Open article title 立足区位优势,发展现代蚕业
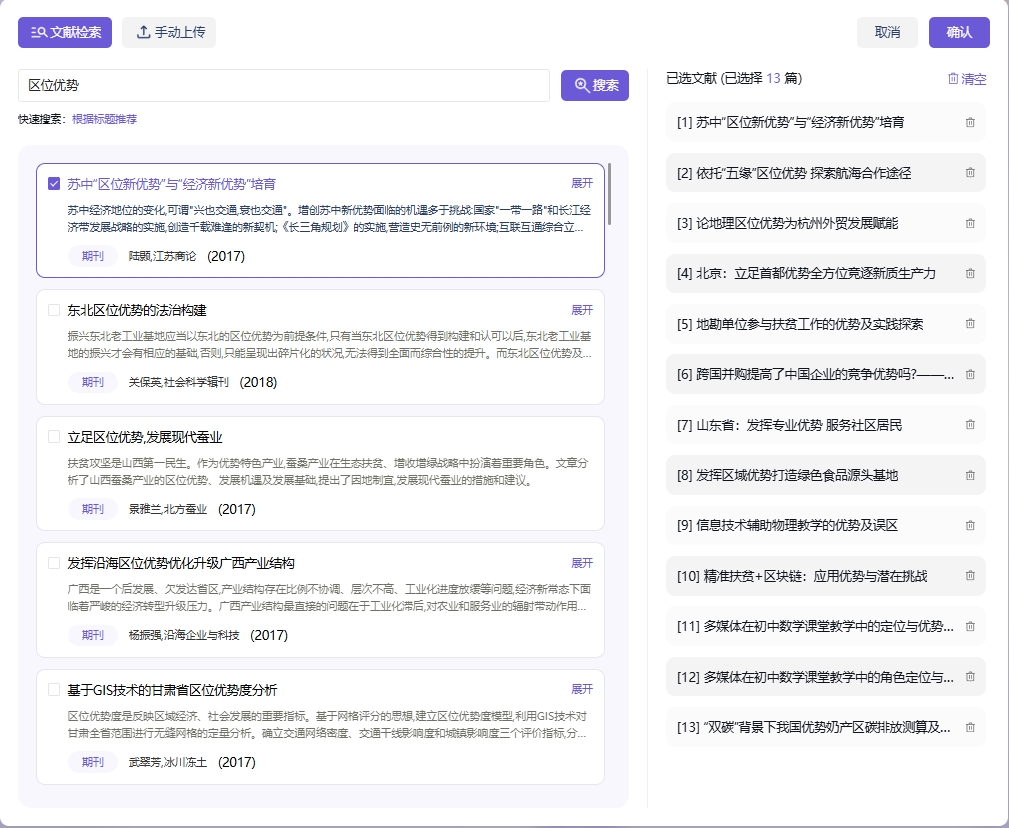Viewport: 1009px width, 828px height. click(x=145, y=437)
